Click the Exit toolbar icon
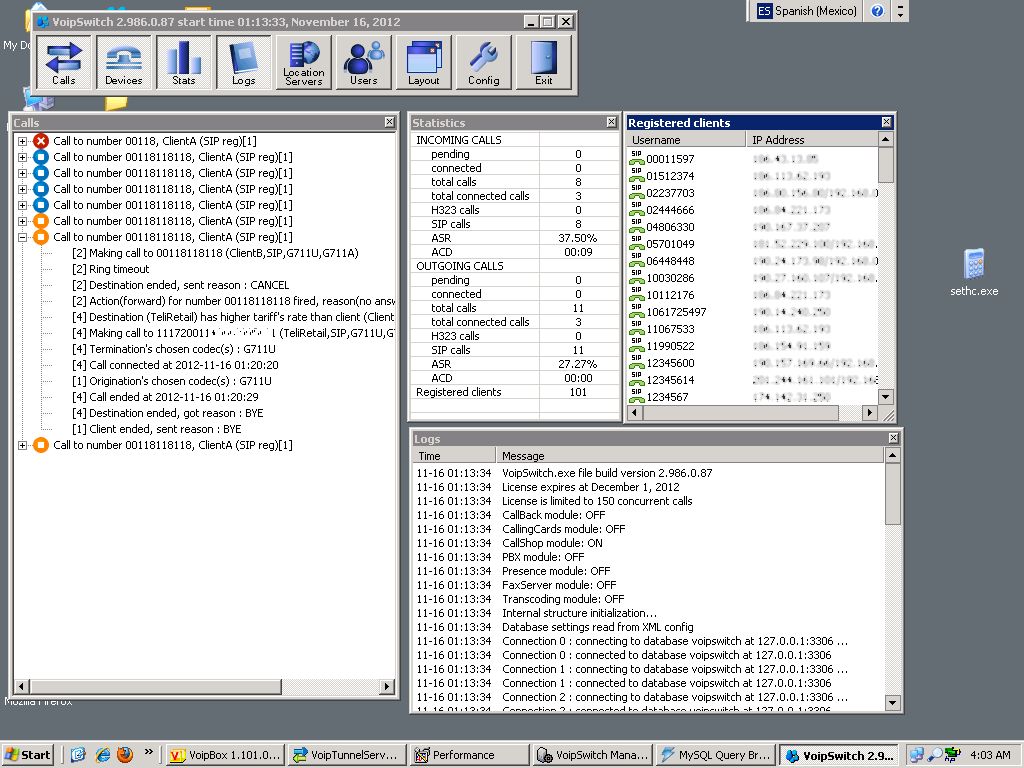This screenshot has height=768, width=1024. coord(543,62)
